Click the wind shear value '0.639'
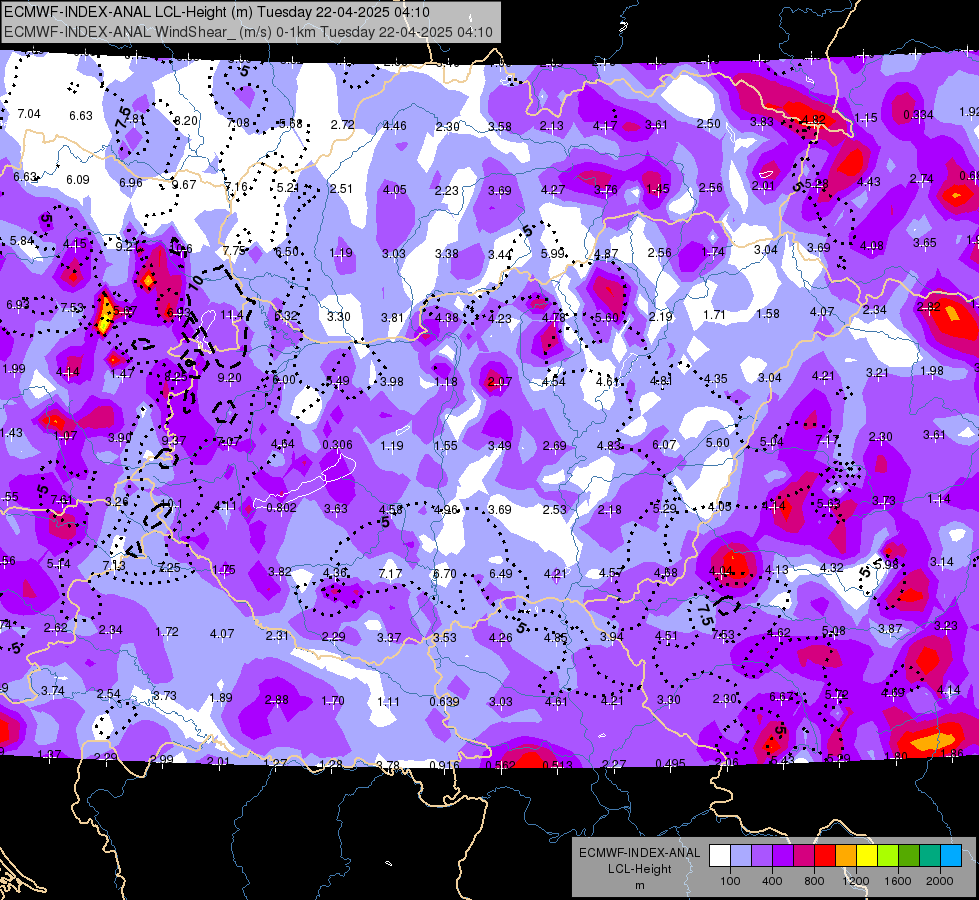This screenshot has width=979, height=900. pyautogui.click(x=445, y=701)
